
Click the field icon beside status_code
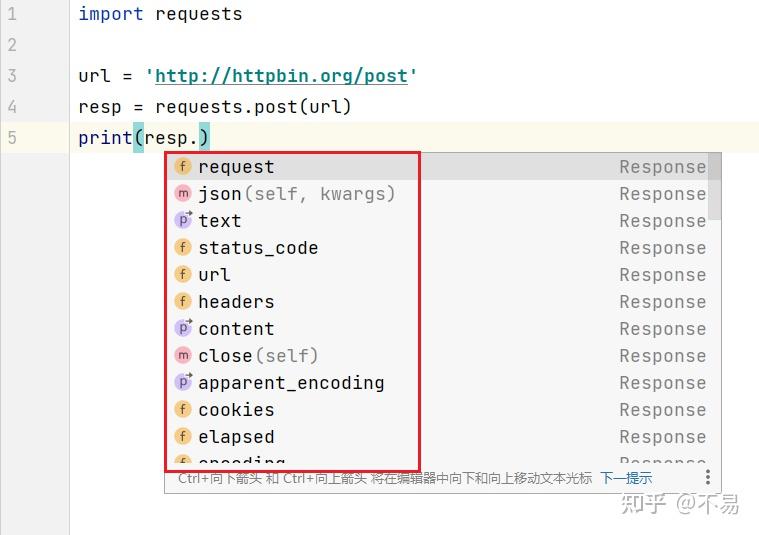pos(183,248)
